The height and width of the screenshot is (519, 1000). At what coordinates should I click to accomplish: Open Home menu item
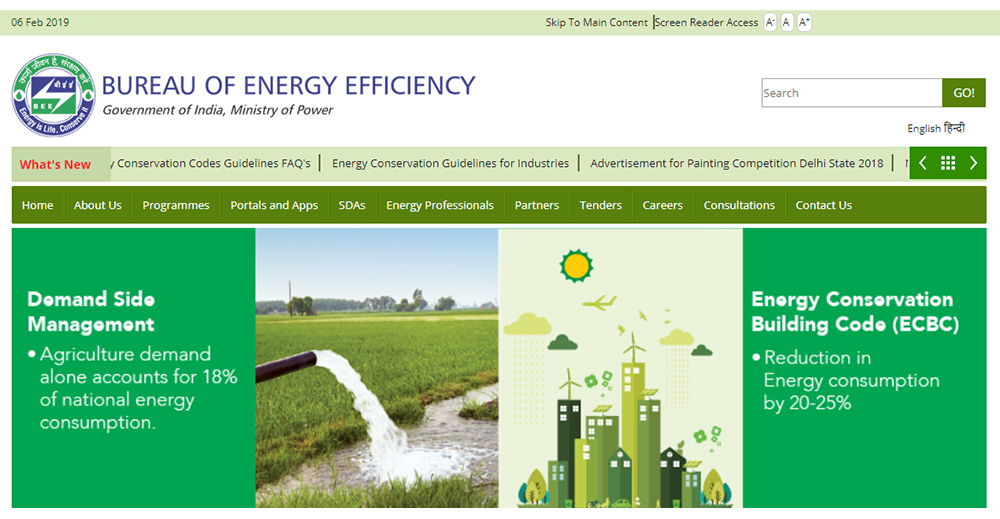pos(38,205)
